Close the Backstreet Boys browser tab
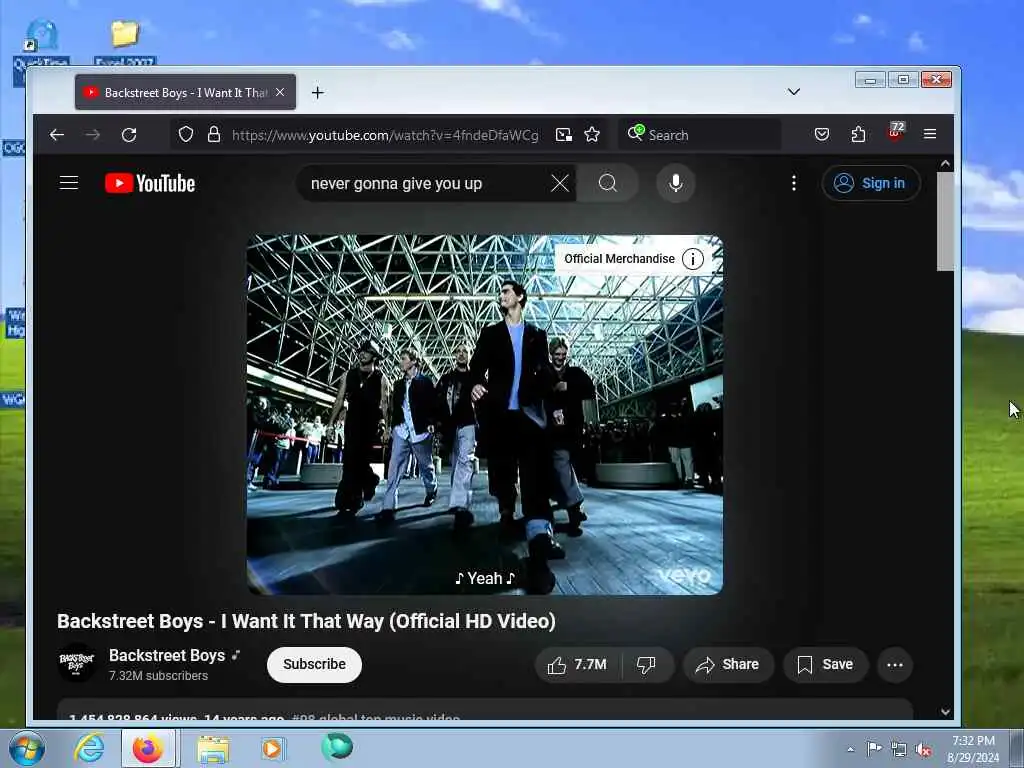The image size is (1024, 768). click(x=280, y=93)
